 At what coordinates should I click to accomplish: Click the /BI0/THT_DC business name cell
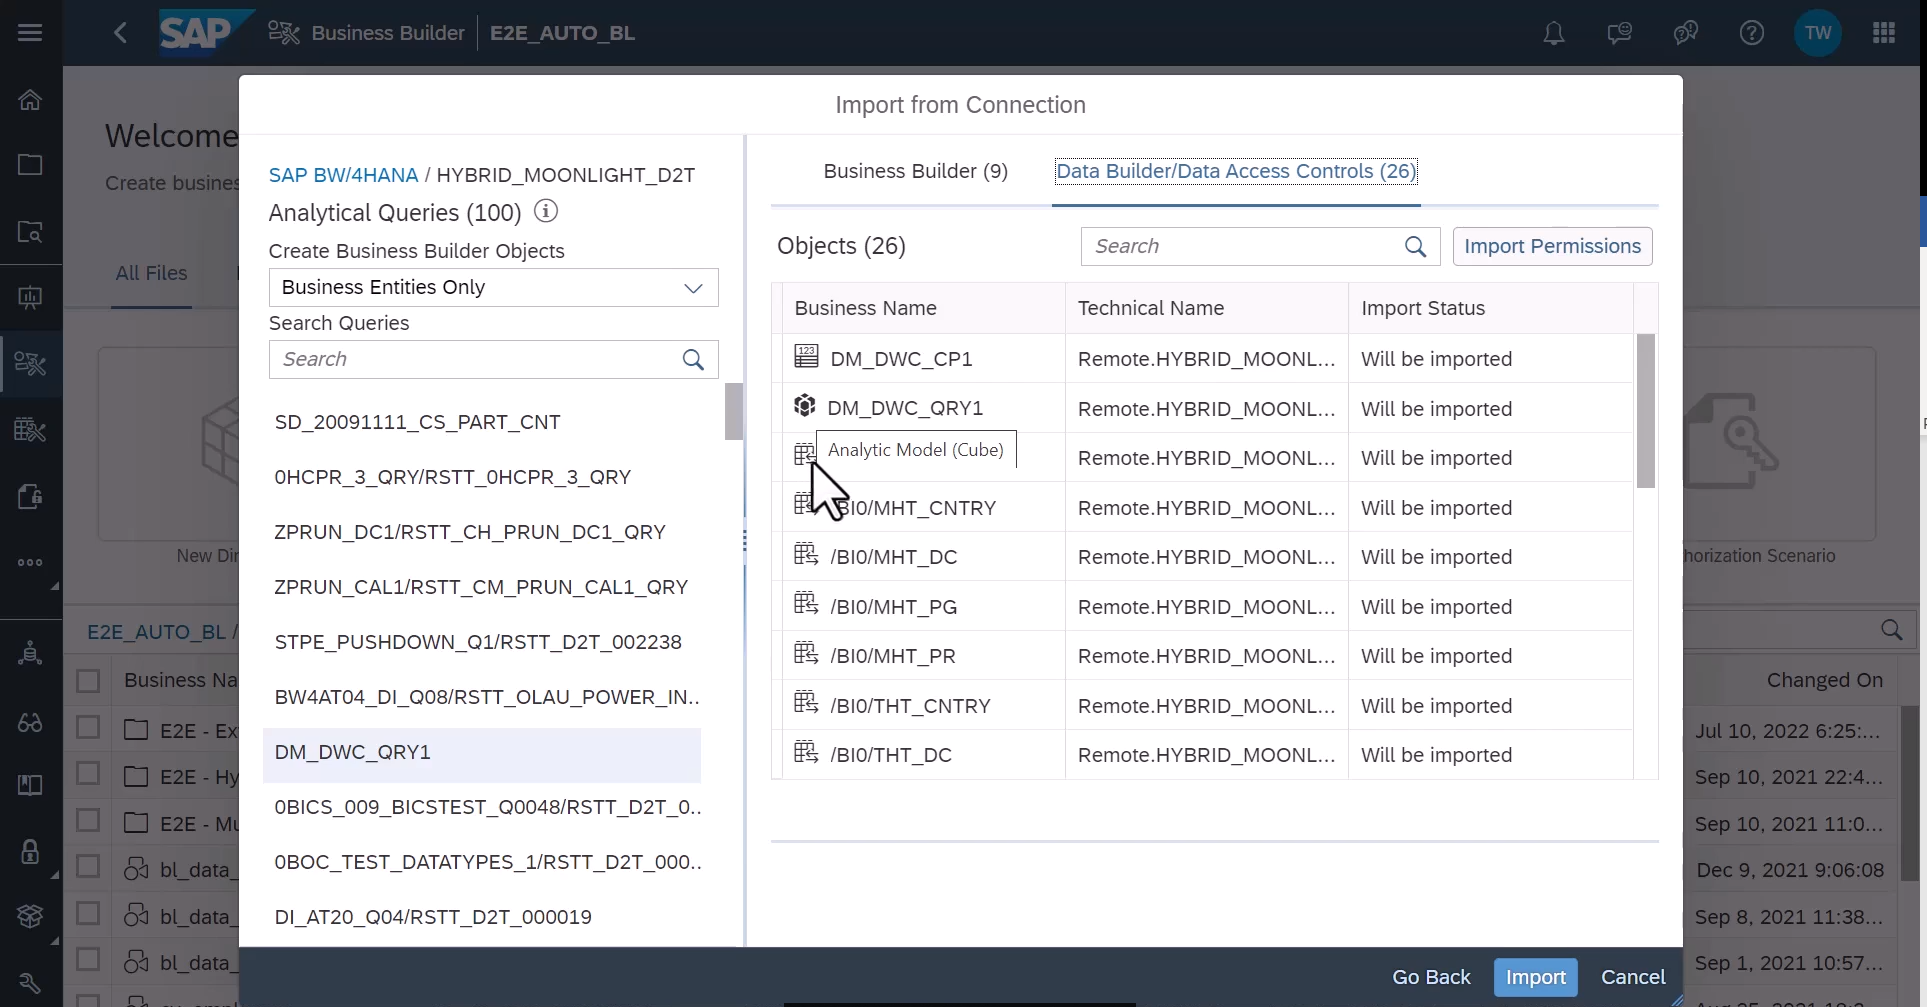coord(923,755)
